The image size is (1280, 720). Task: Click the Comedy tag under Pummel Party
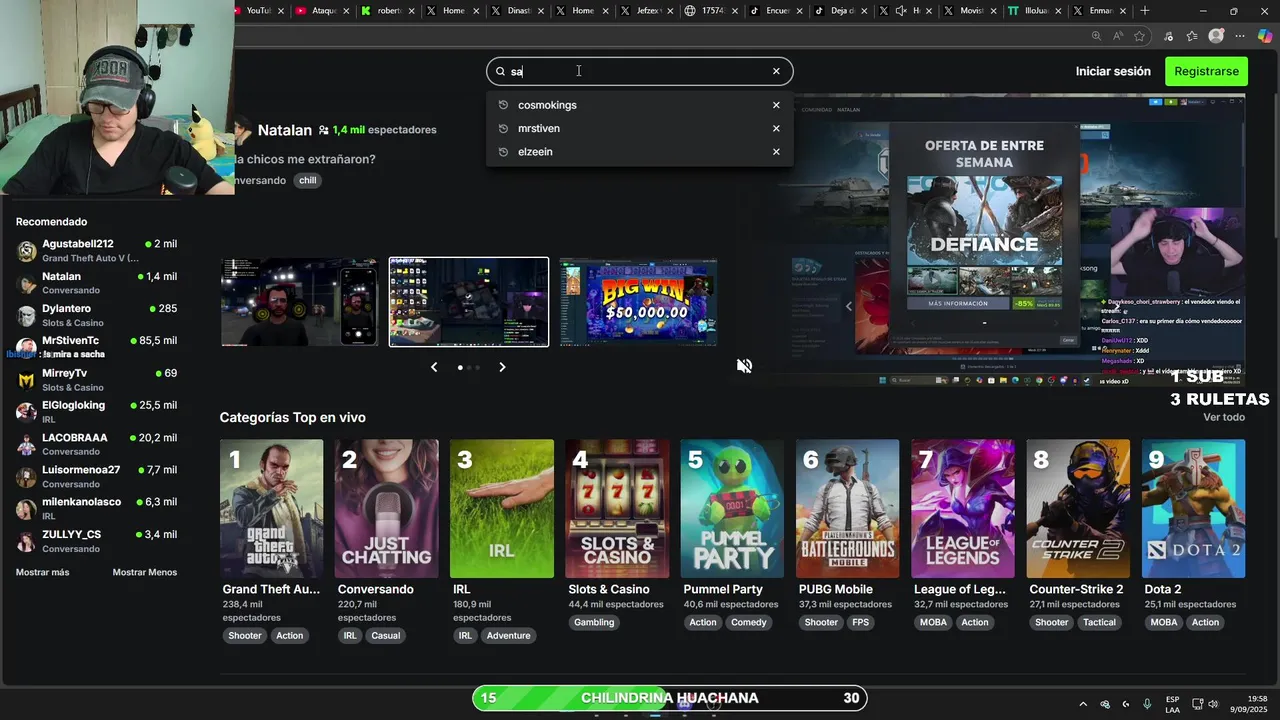point(748,622)
